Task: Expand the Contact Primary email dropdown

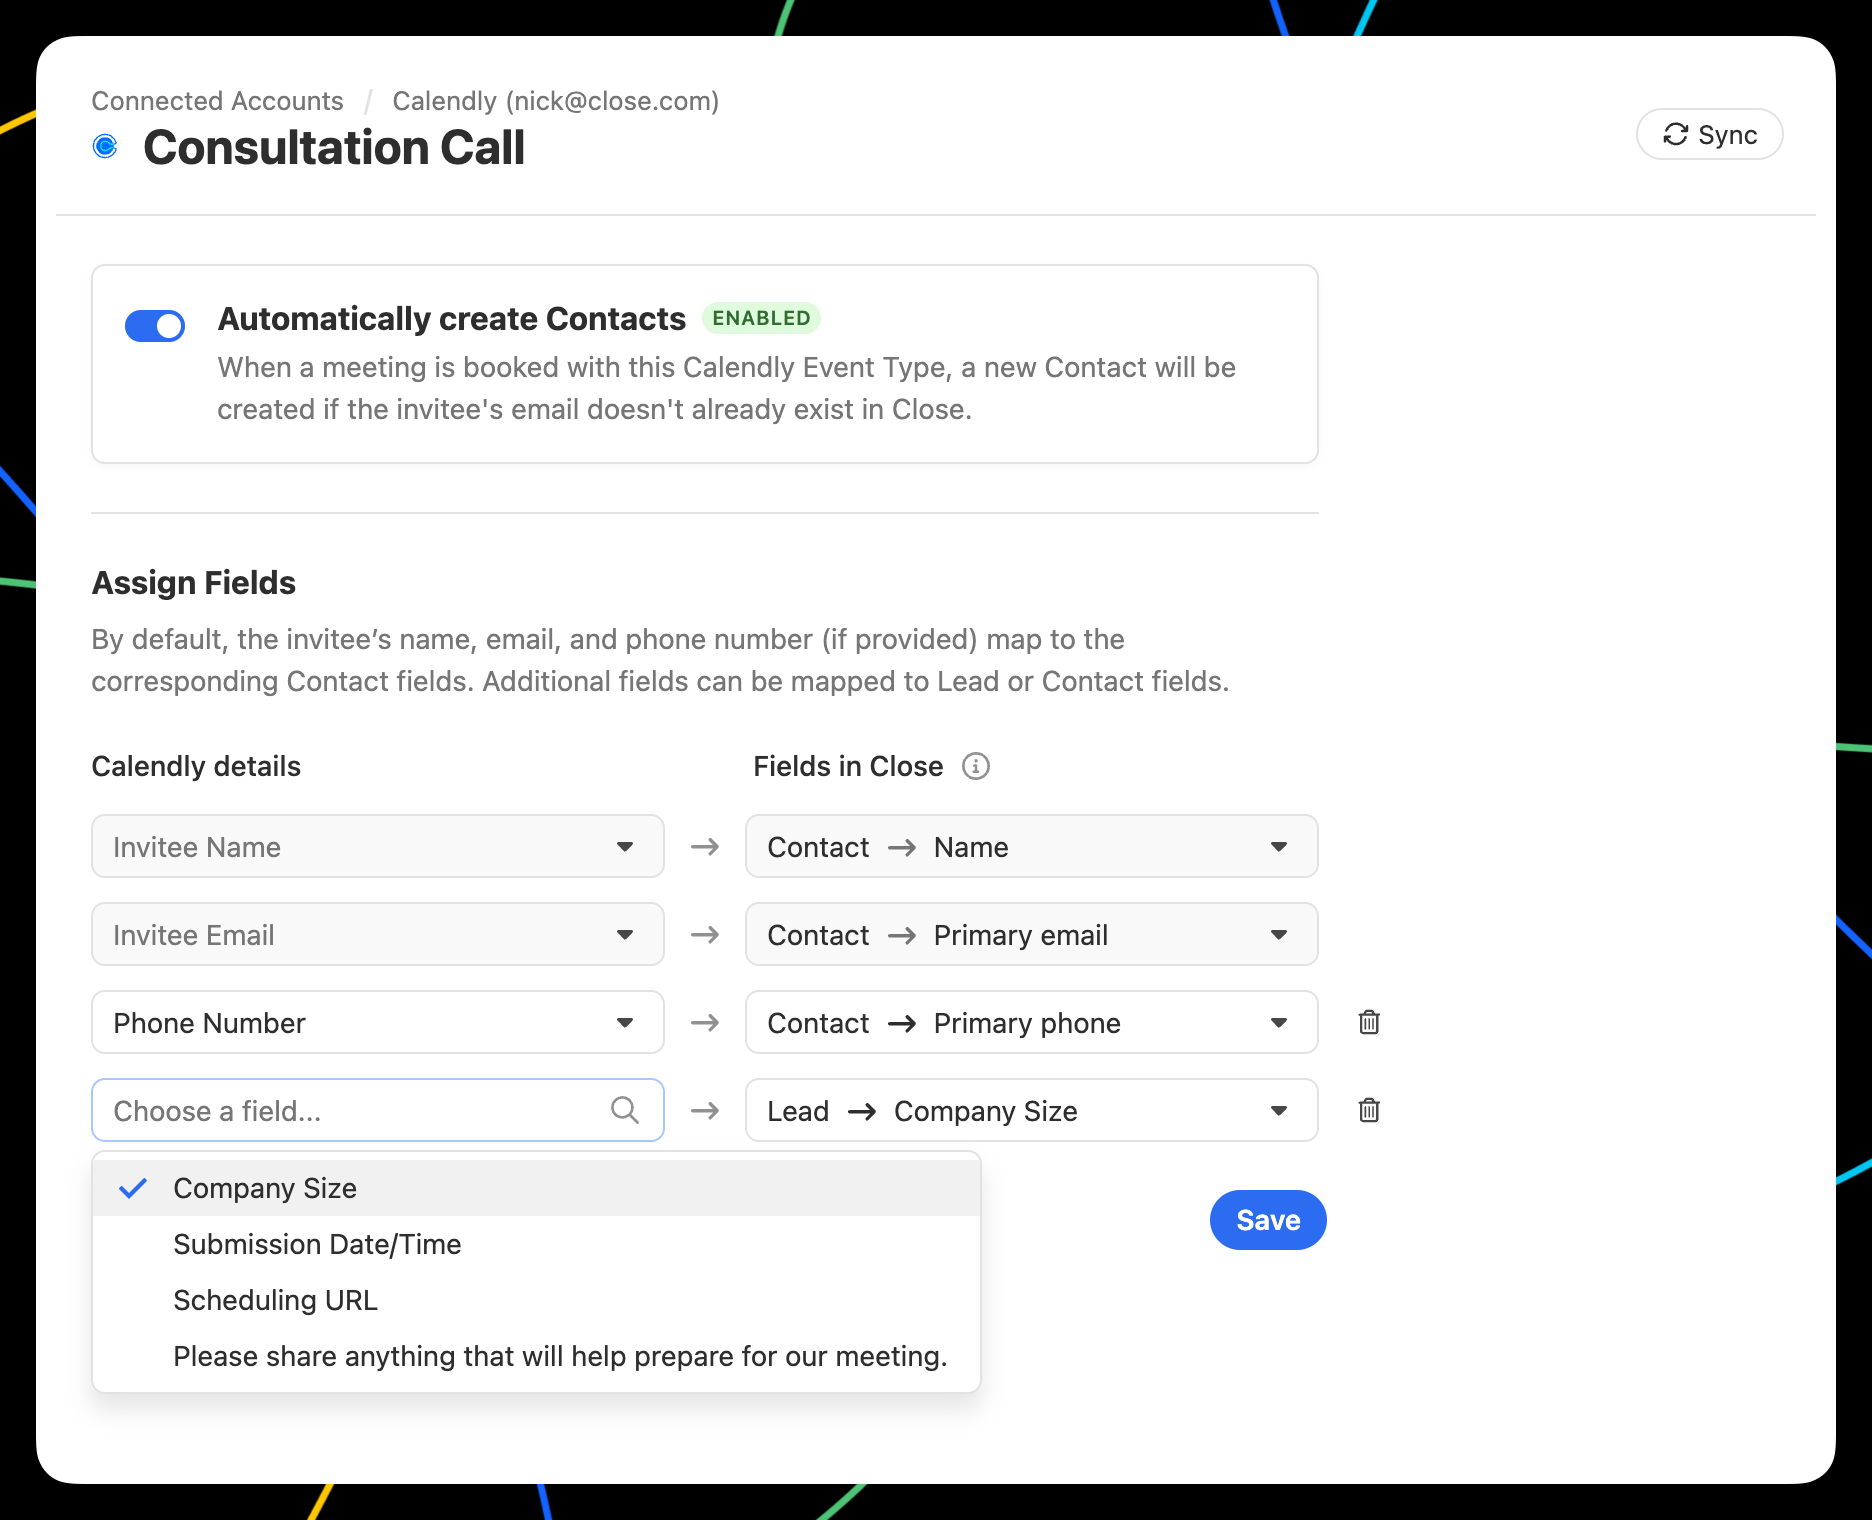Action: pos(1032,934)
